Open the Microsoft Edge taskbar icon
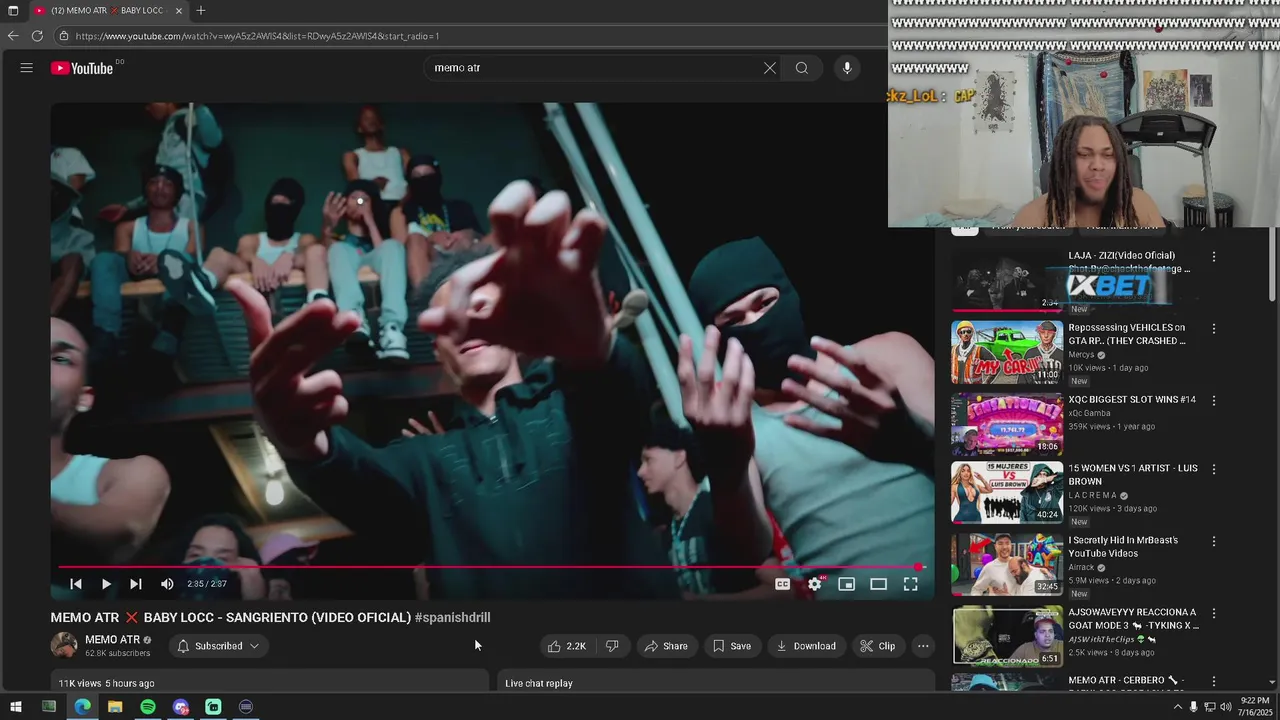This screenshot has width=1280, height=720. pyautogui.click(x=82, y=707)
